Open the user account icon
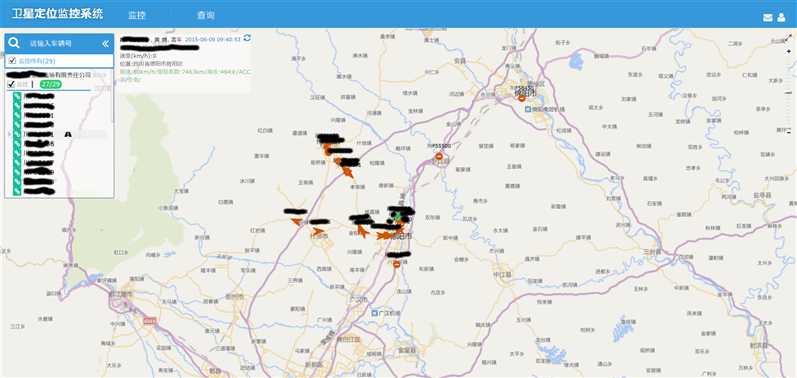The image size is (797, 378). 781,18
